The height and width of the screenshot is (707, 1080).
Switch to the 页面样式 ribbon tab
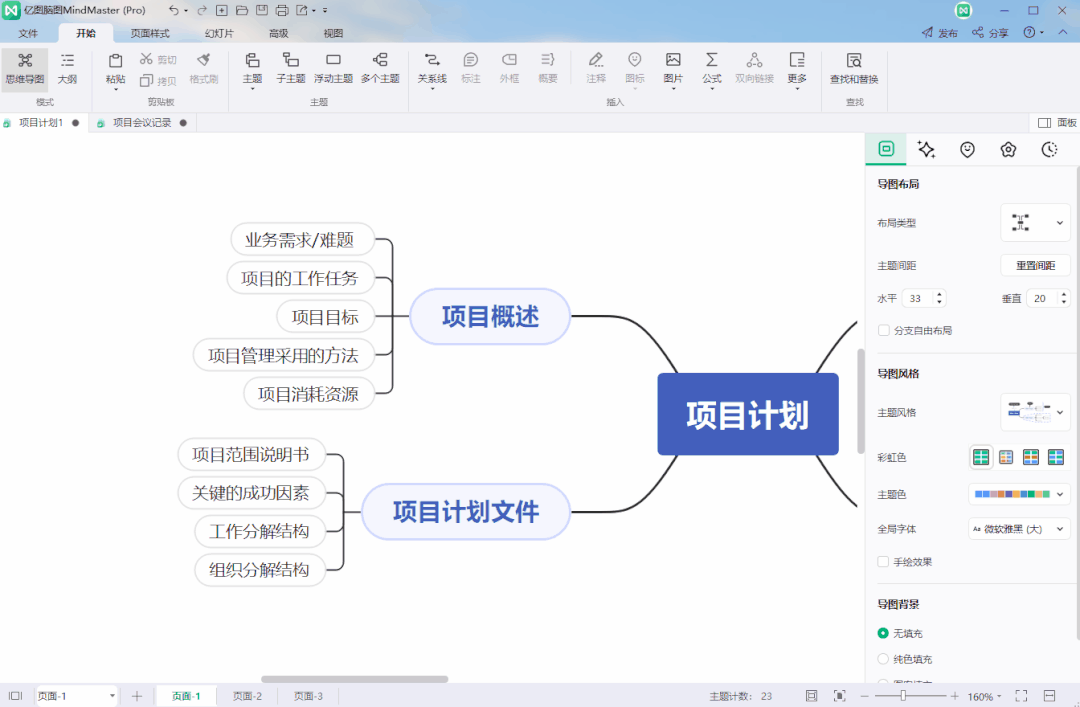[x=150, y=33]
